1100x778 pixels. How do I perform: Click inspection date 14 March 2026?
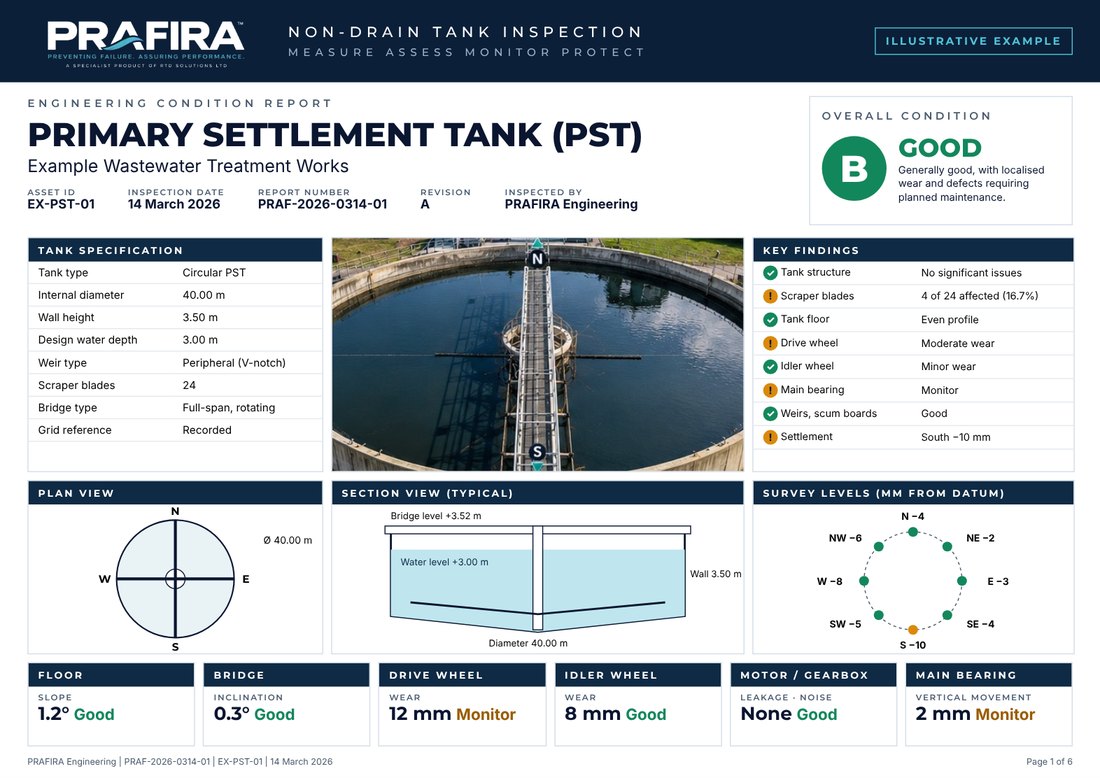174,204
